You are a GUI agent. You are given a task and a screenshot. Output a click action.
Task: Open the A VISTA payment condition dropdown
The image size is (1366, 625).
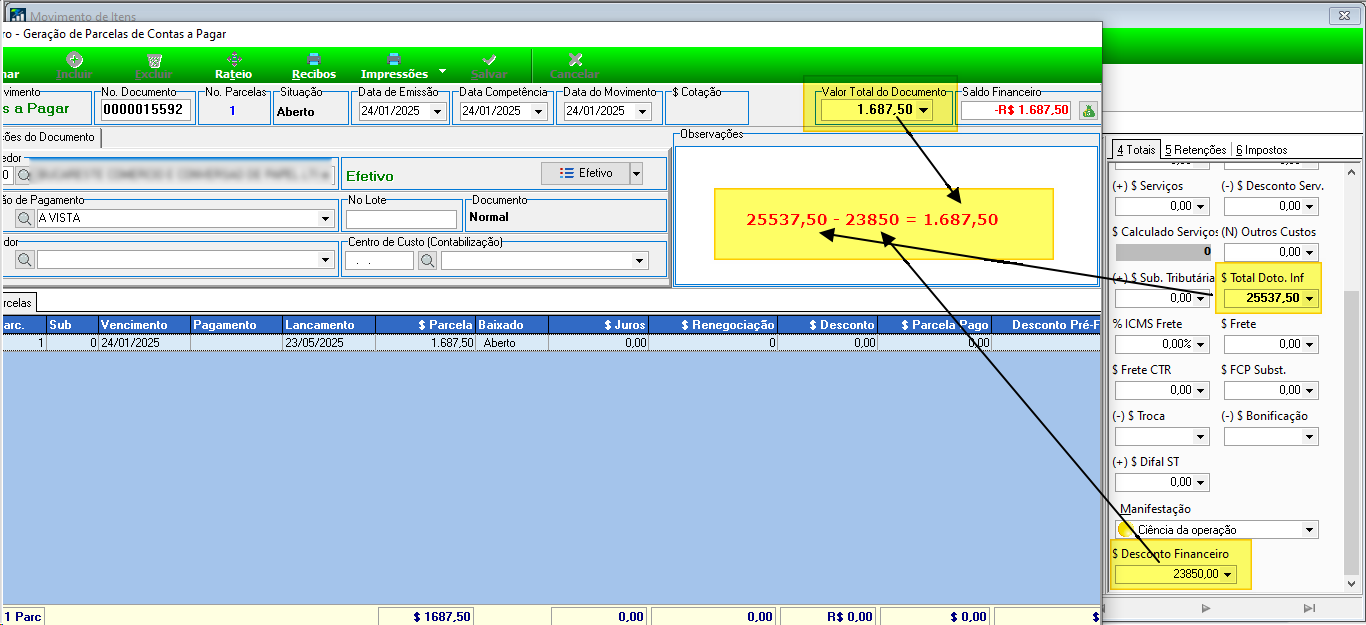(325, 218)
